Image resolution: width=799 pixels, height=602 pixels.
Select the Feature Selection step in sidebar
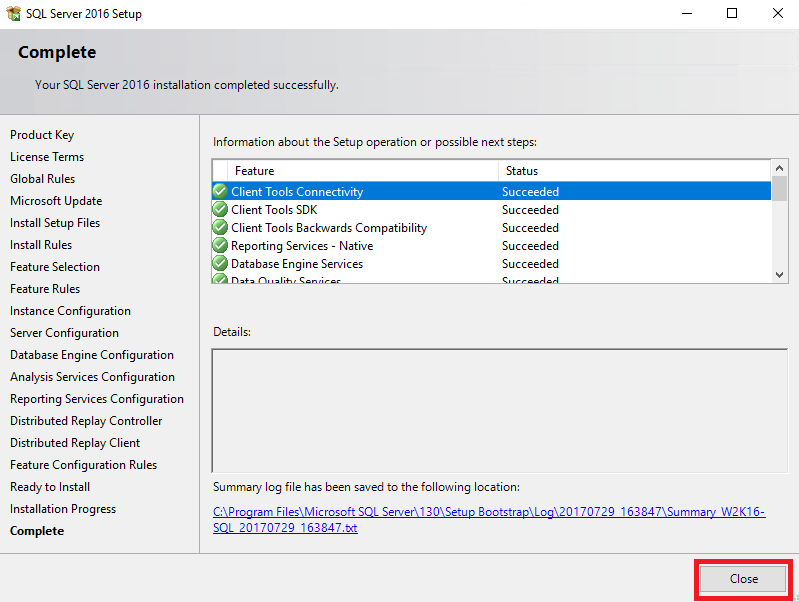[55, 267]
